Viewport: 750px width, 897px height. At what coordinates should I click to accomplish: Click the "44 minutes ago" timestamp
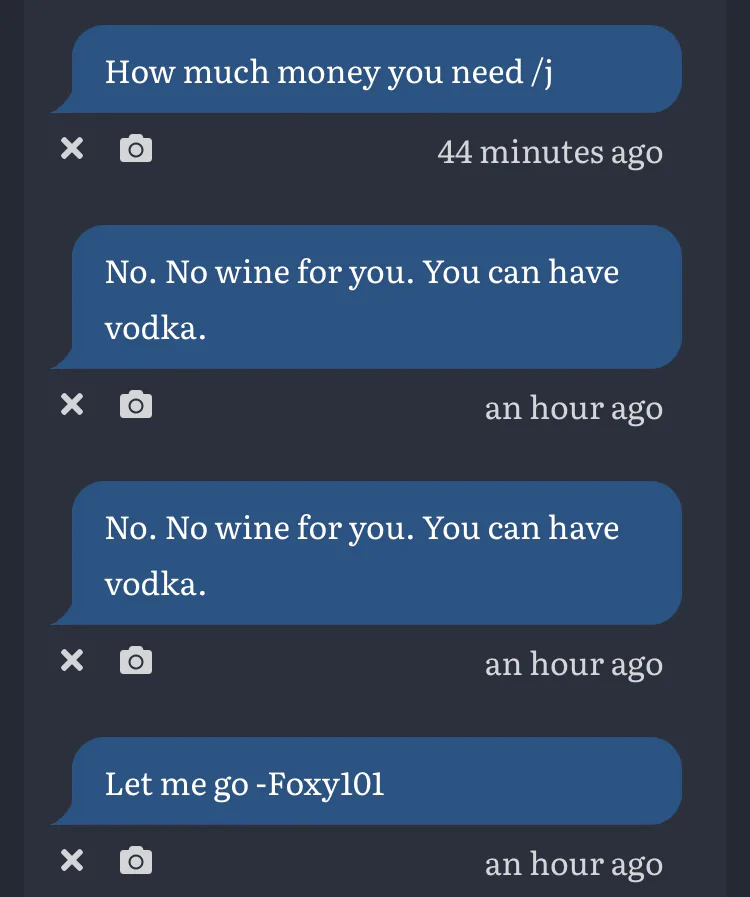[x=549, y=152]
